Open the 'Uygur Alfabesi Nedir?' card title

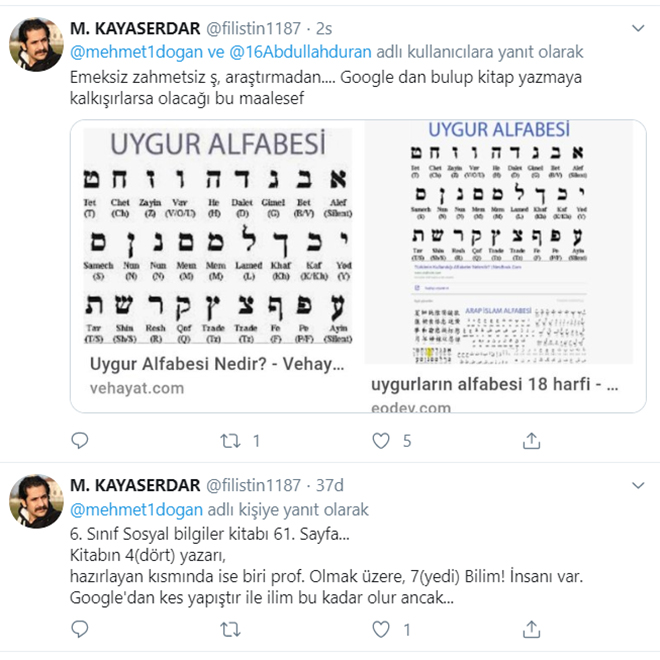pos(217,364)
